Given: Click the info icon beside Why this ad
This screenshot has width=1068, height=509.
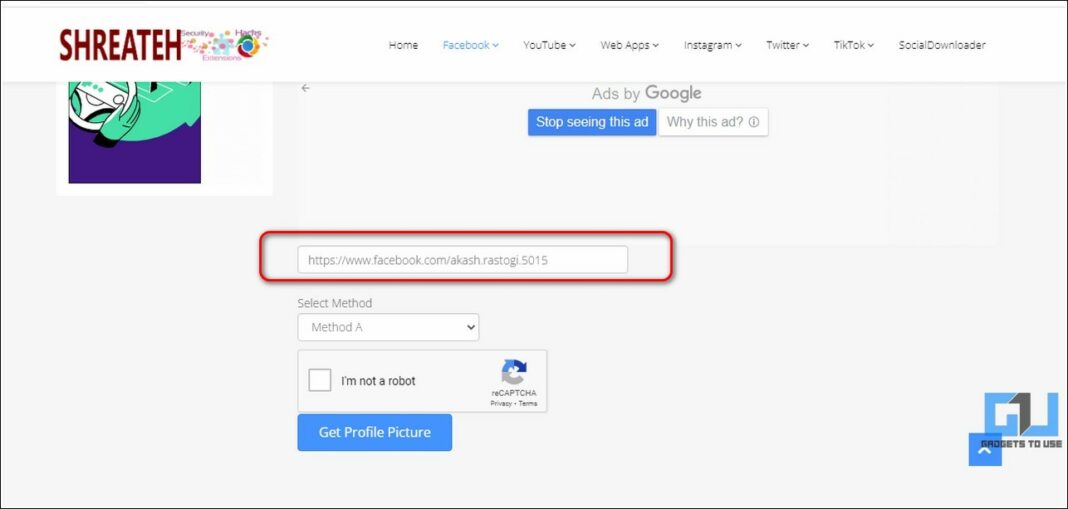Looking at the screenshot, I should pyautogui.click(x=754, y=123).
